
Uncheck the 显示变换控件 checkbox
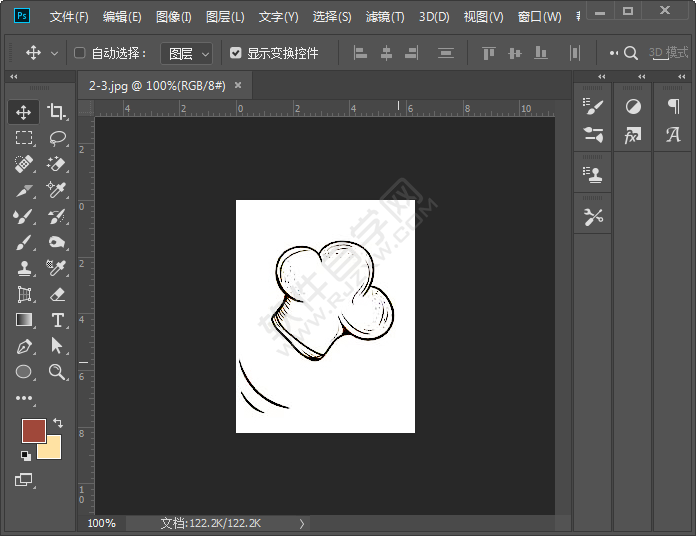click(235, 53)
